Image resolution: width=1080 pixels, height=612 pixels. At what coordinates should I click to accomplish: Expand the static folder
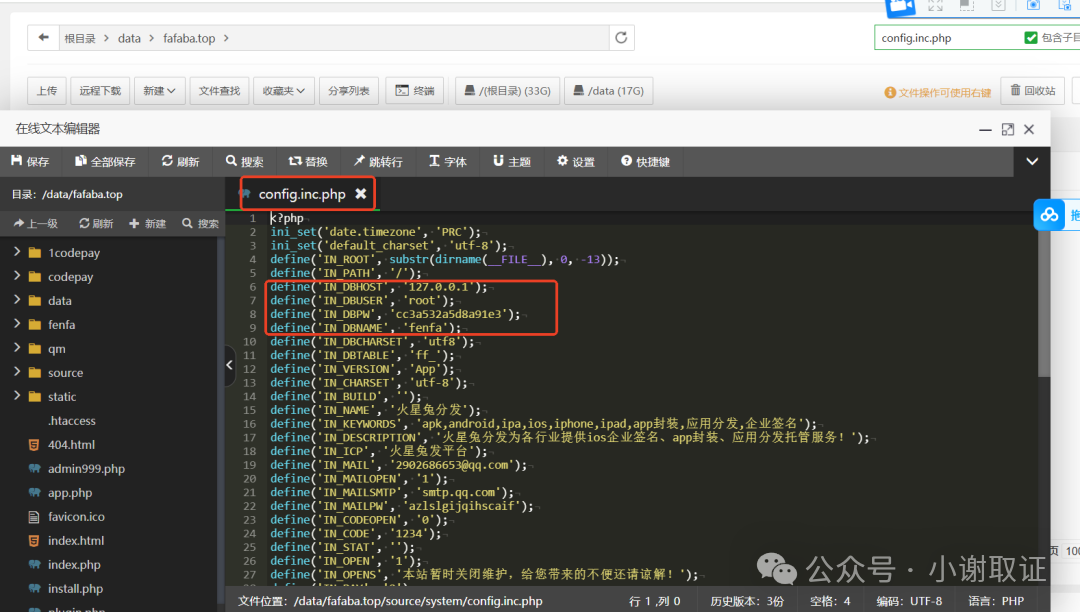point(17,397)
